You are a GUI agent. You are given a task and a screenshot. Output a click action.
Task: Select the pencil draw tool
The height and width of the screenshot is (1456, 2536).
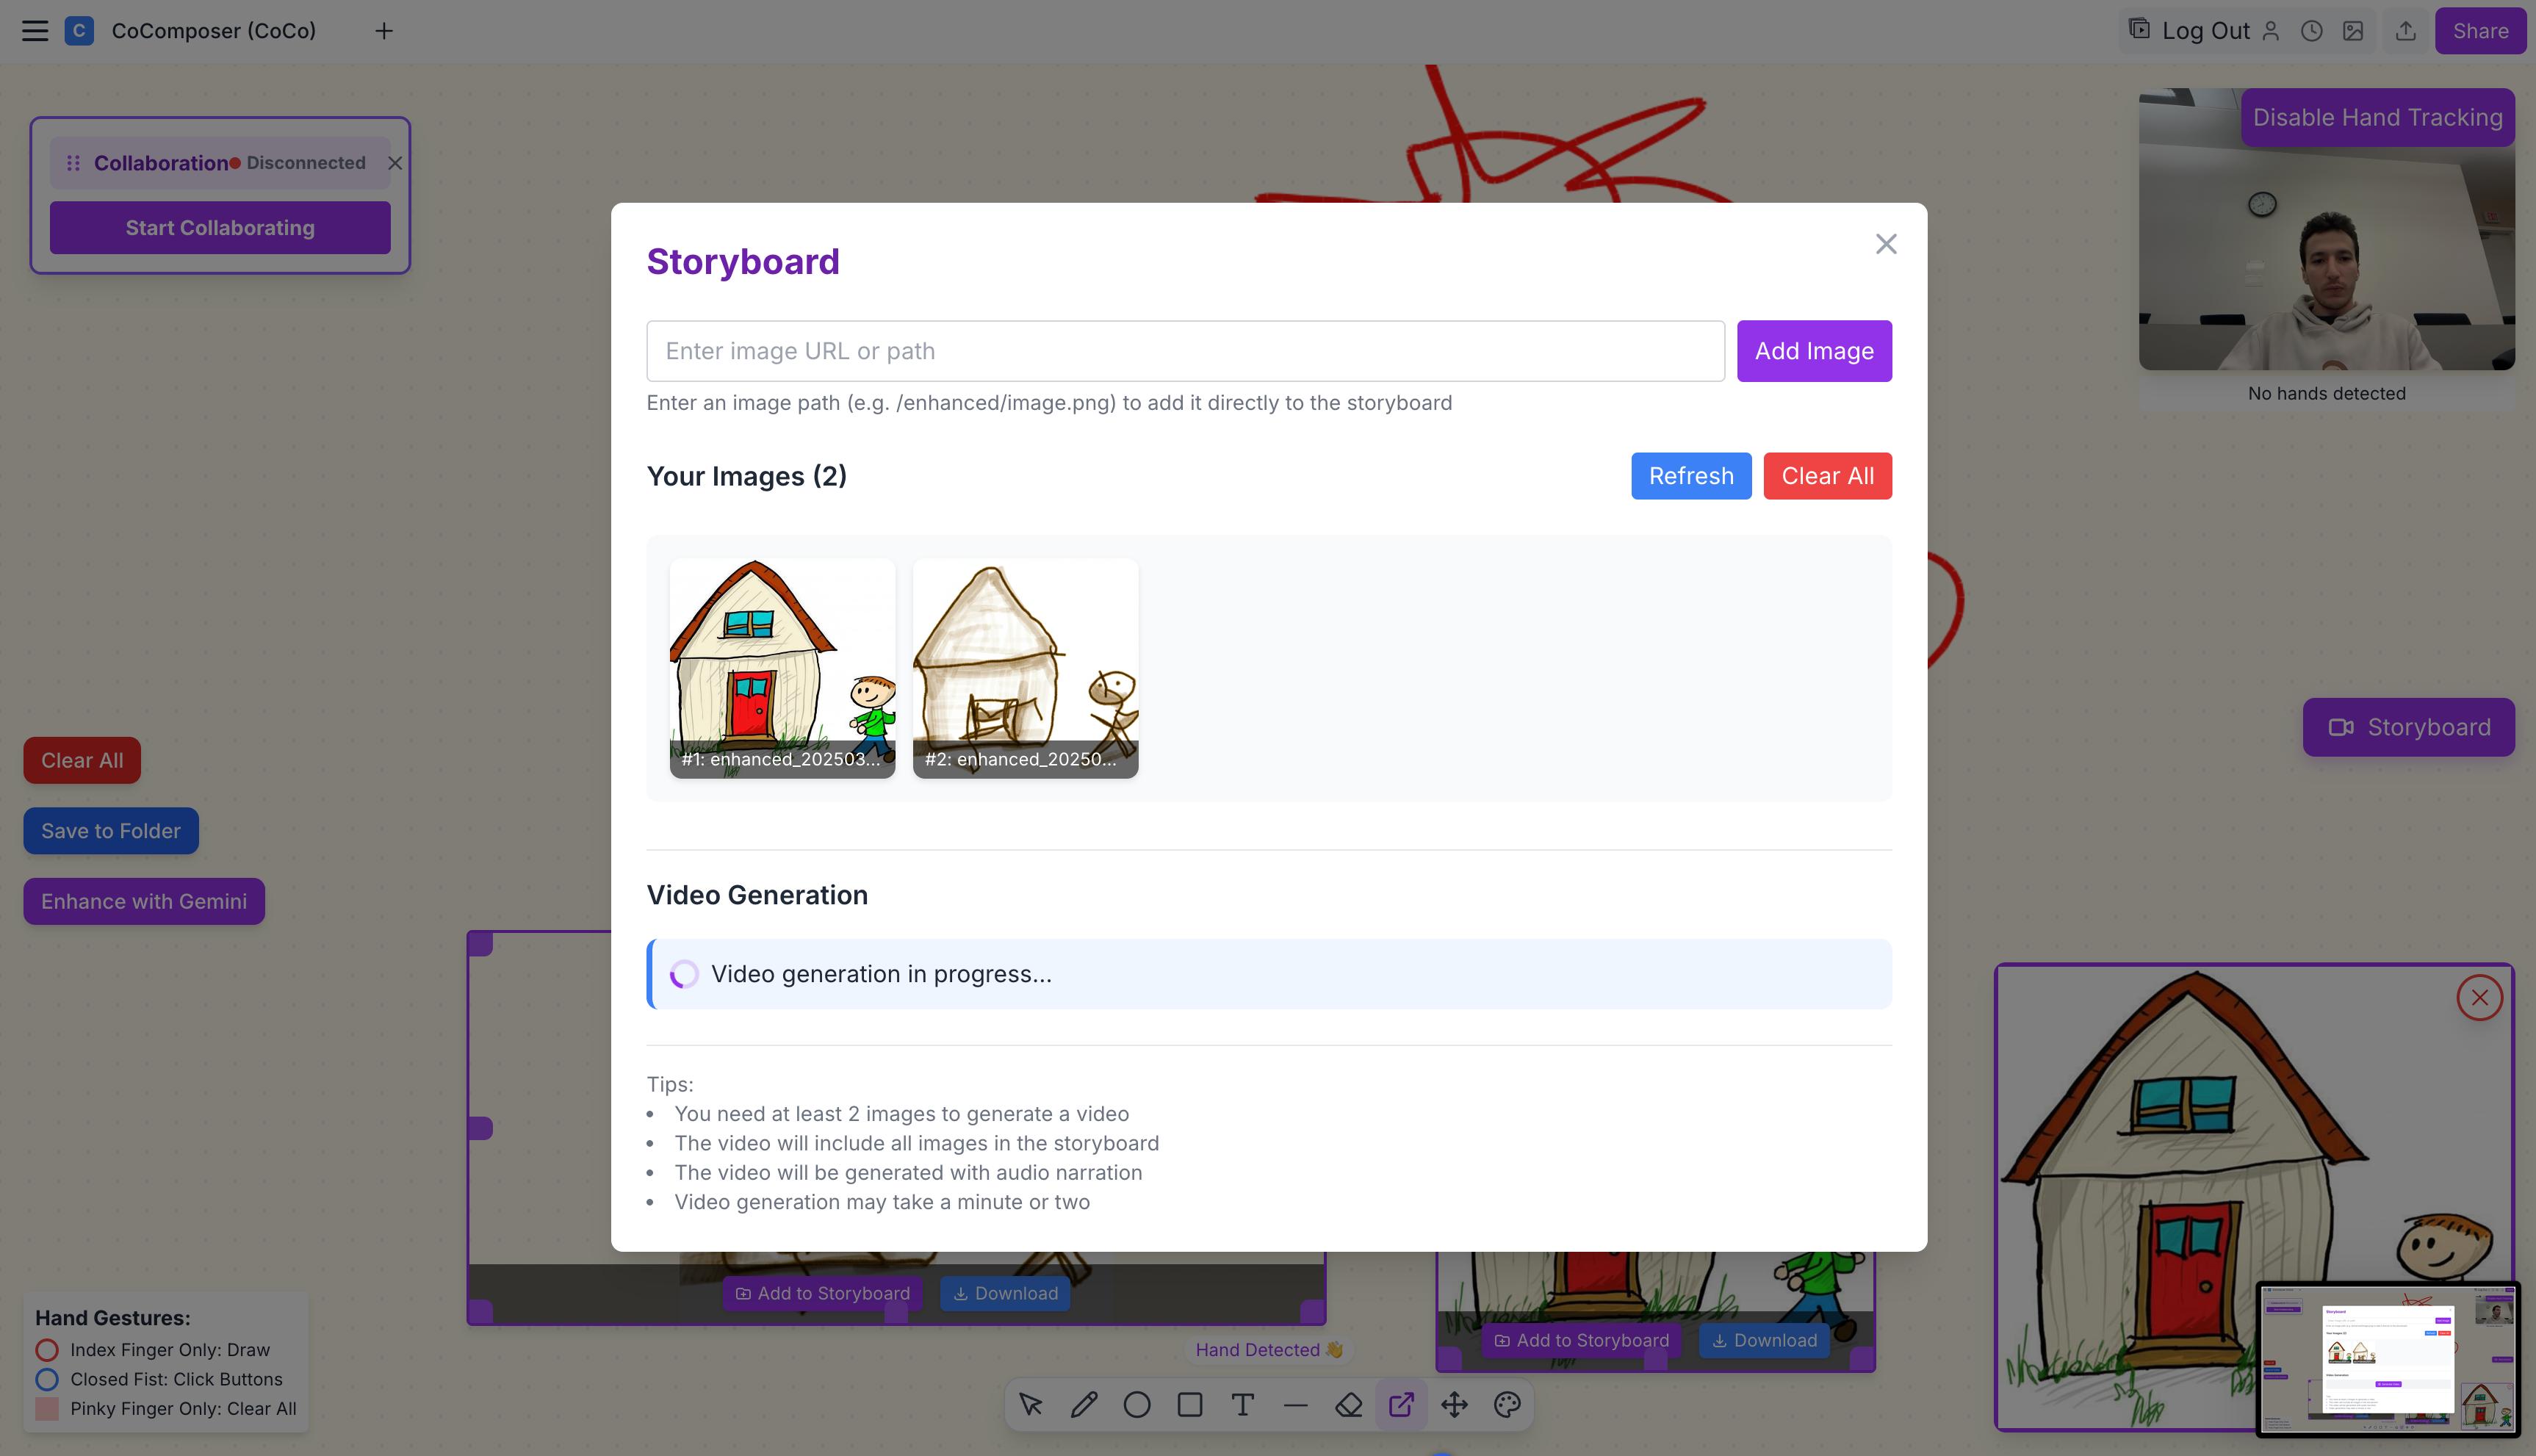1084,1405
